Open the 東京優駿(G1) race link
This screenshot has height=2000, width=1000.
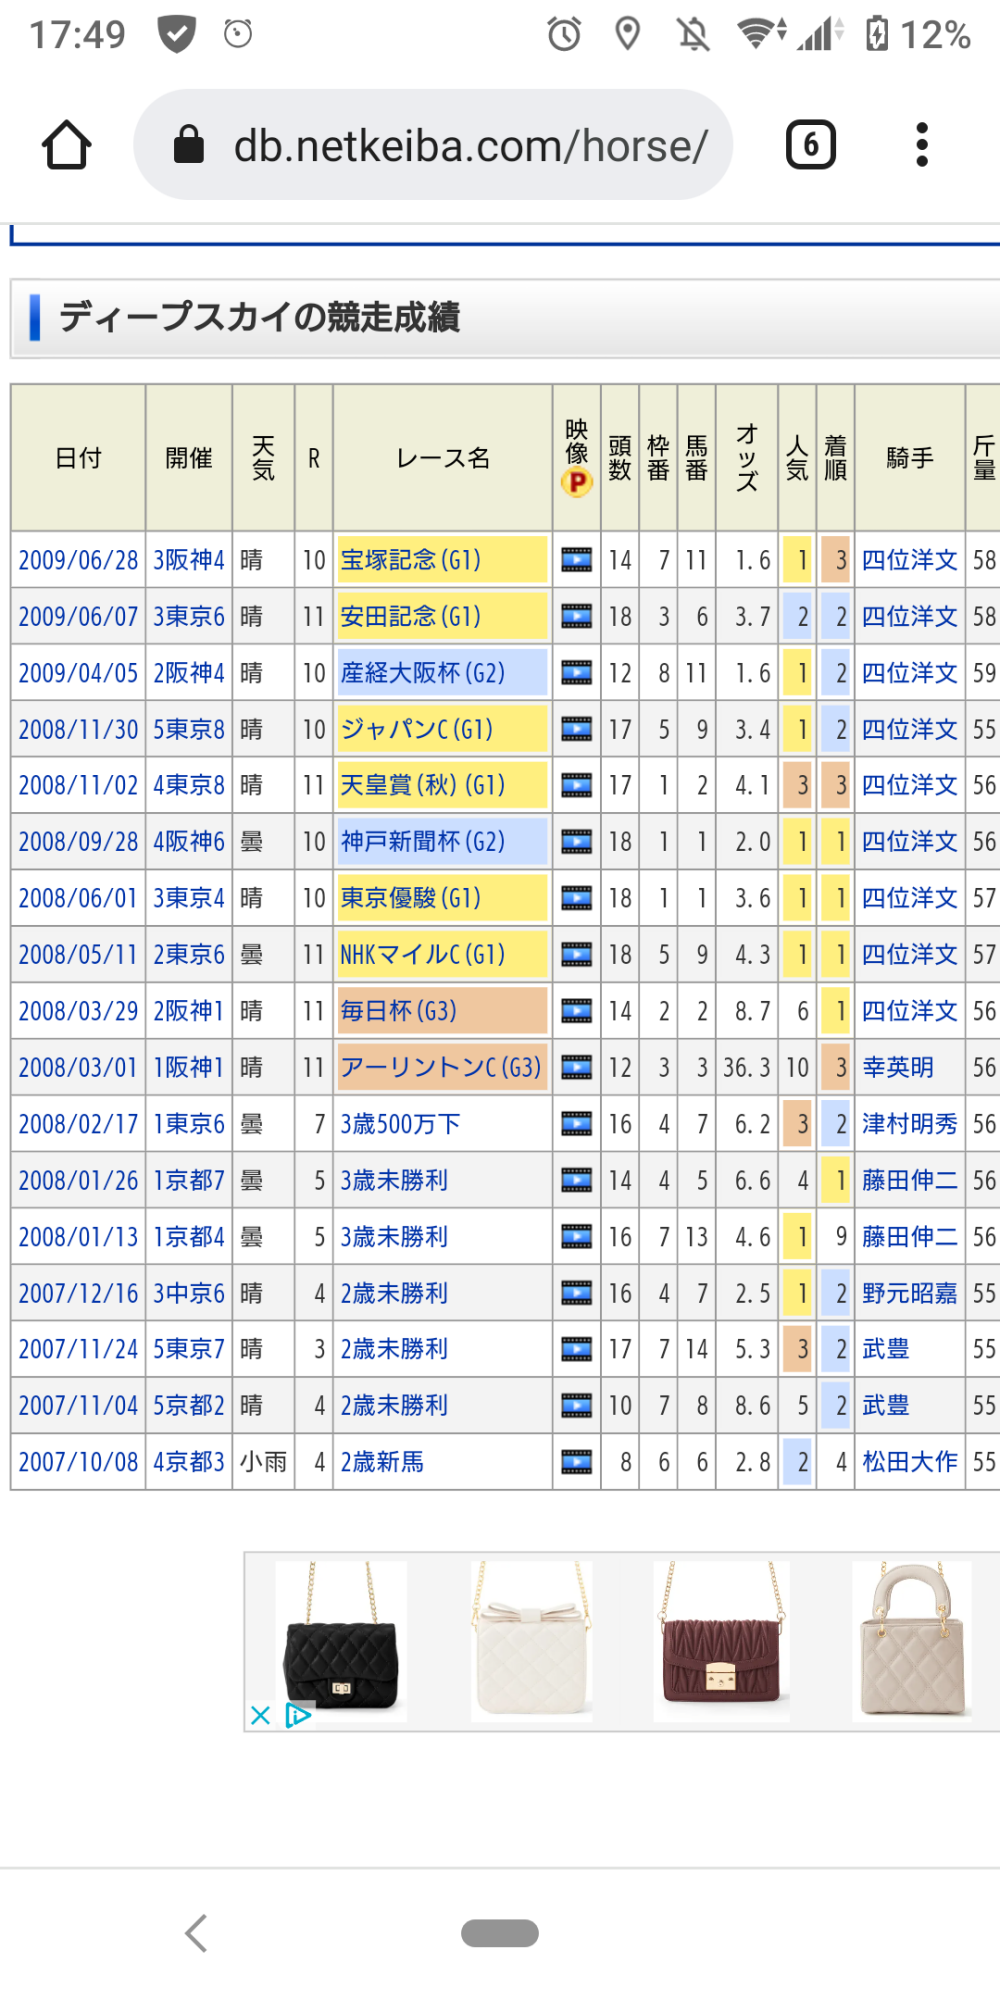coord(411,898)
